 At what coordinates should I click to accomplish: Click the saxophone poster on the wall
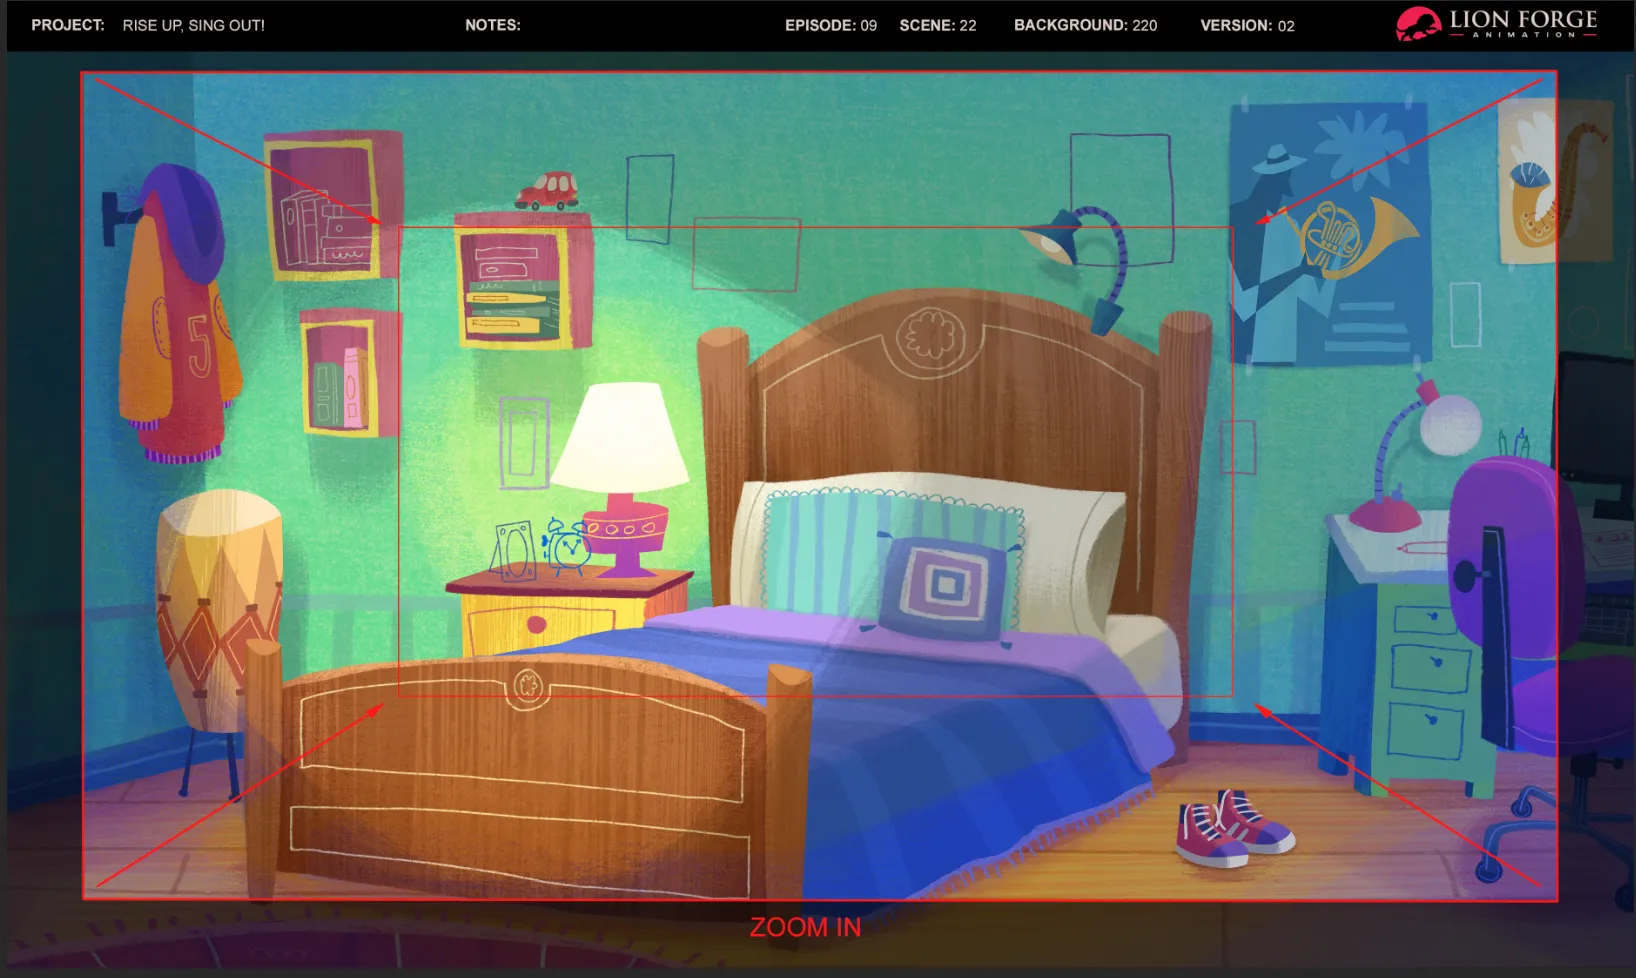point(1554,183)
